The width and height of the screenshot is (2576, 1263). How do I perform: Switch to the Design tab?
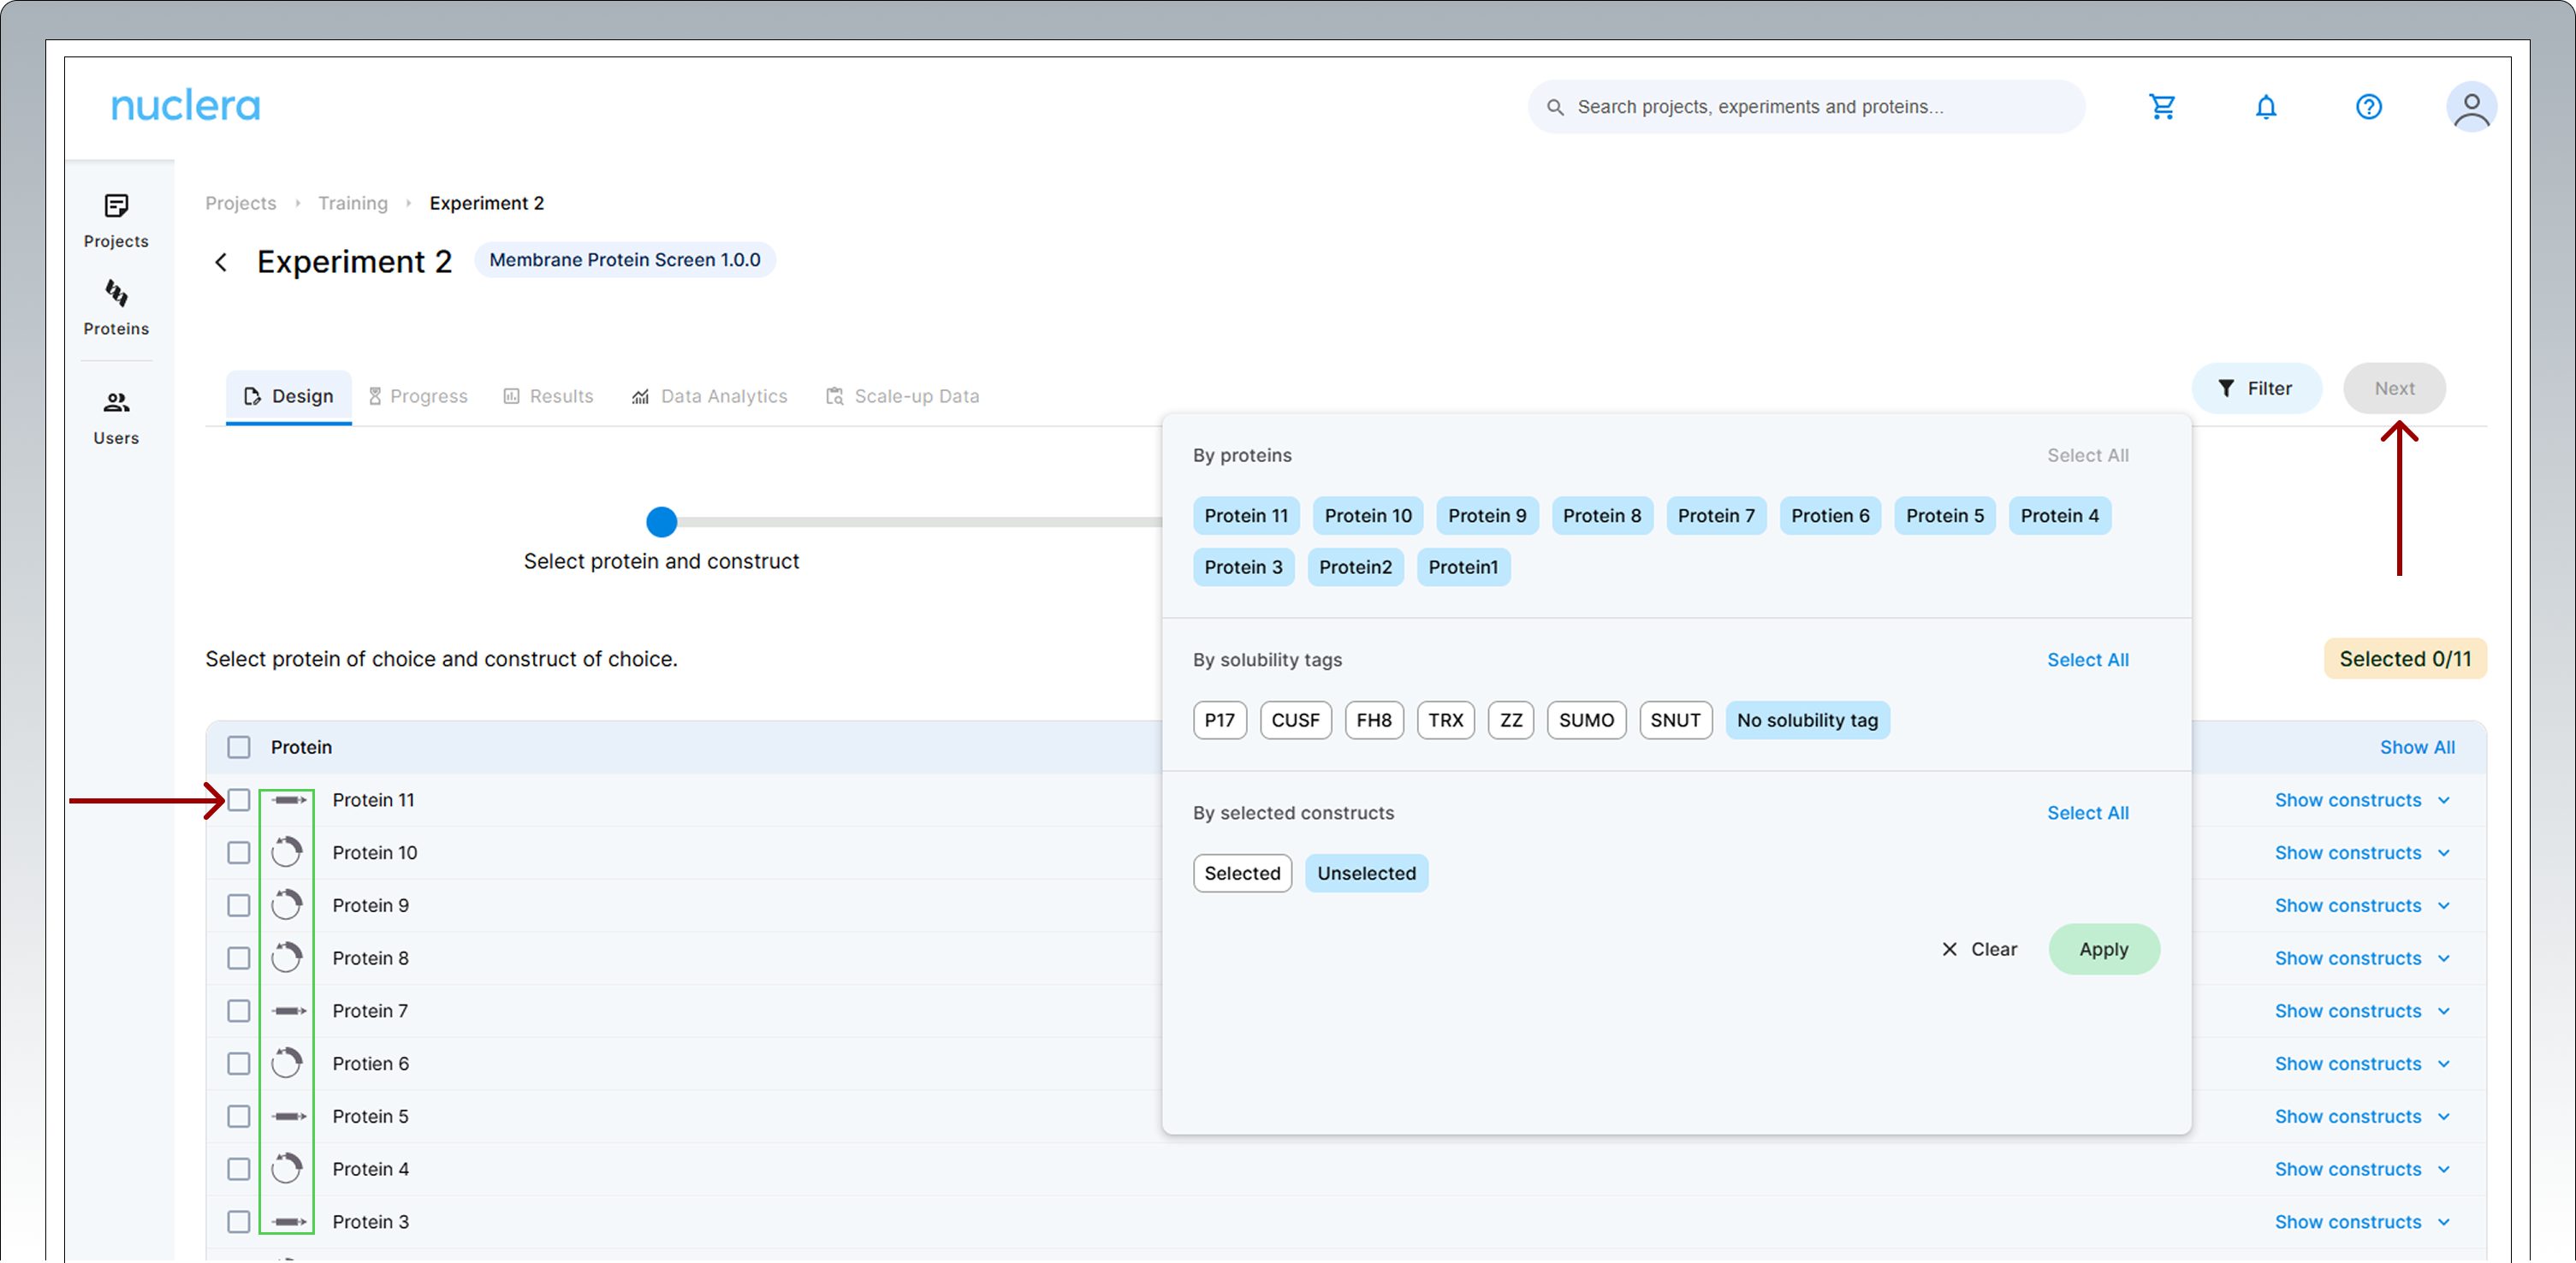pyautogui.click(x=288, y=396)
